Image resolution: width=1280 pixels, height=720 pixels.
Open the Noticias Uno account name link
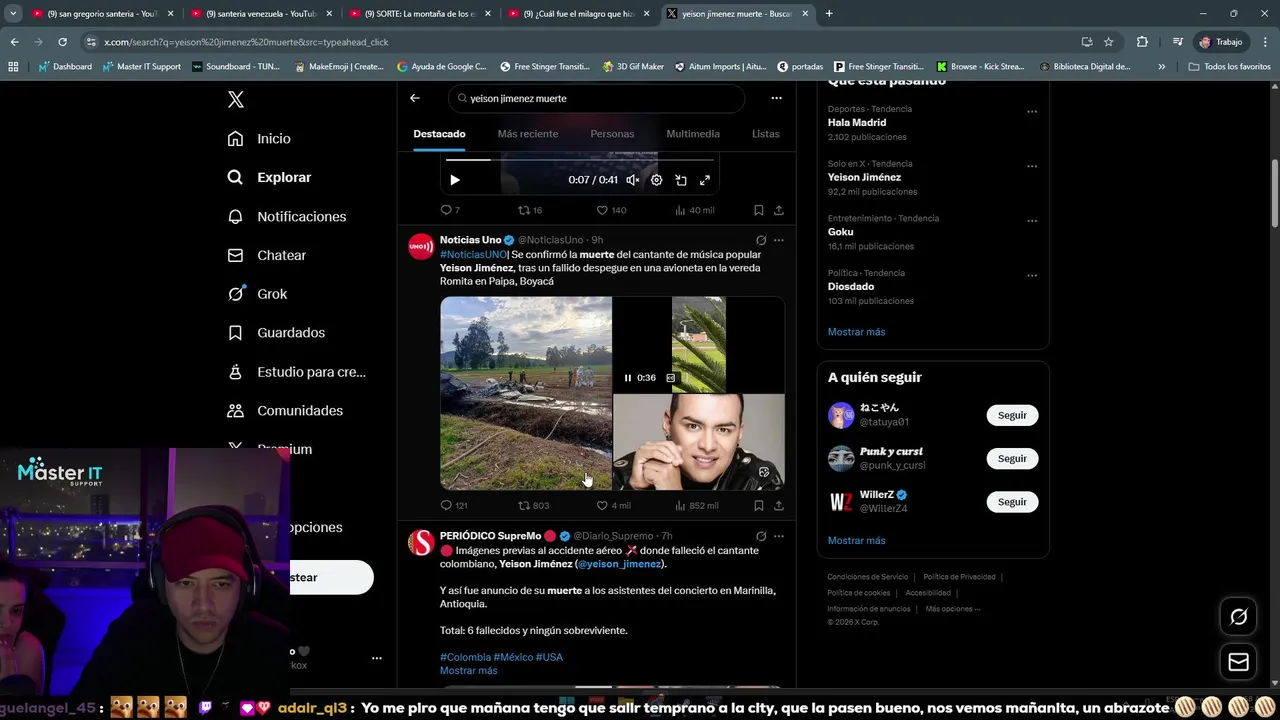pos(470,240)
